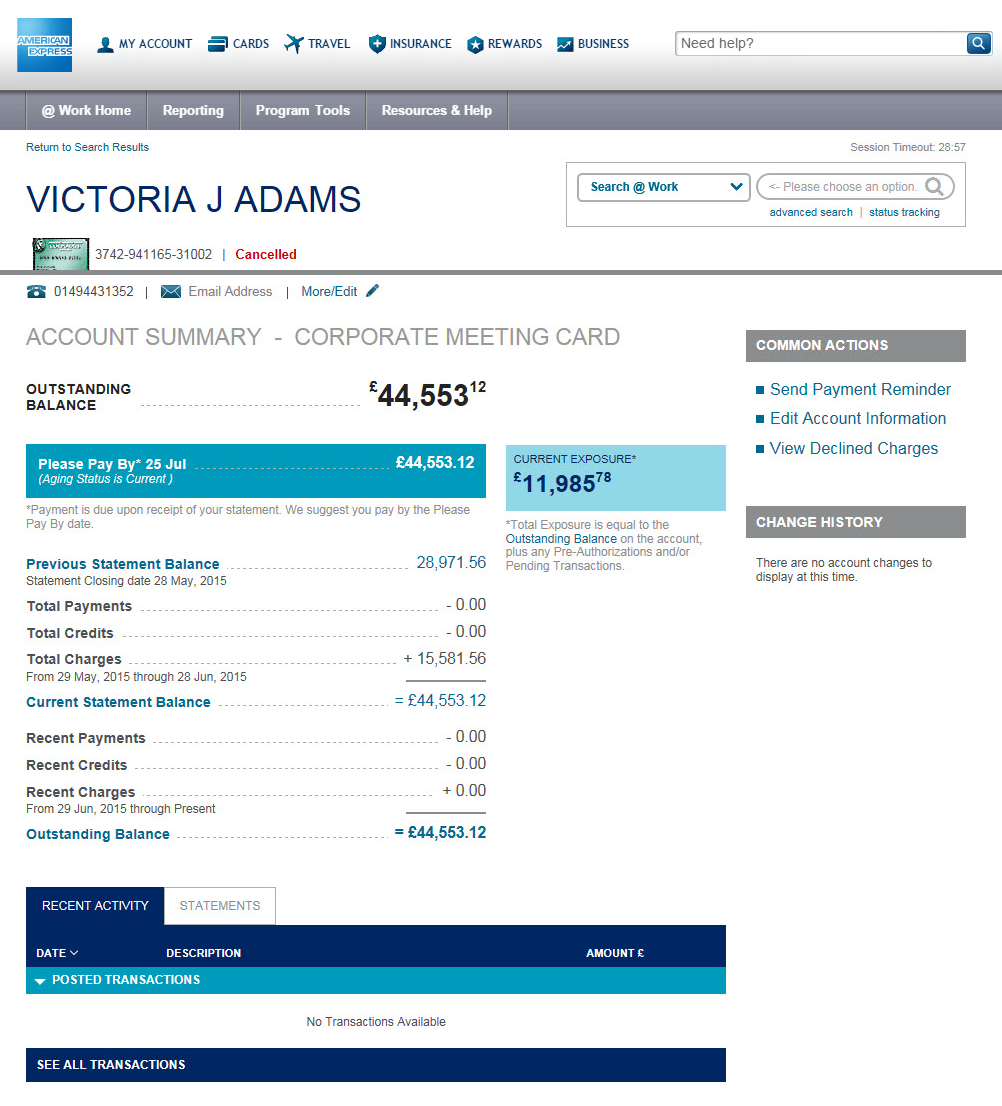The height and width of the screenshot is (1106, 1002).
Task: Click the Rewards star icon
Action: click(x=475, y=44)
